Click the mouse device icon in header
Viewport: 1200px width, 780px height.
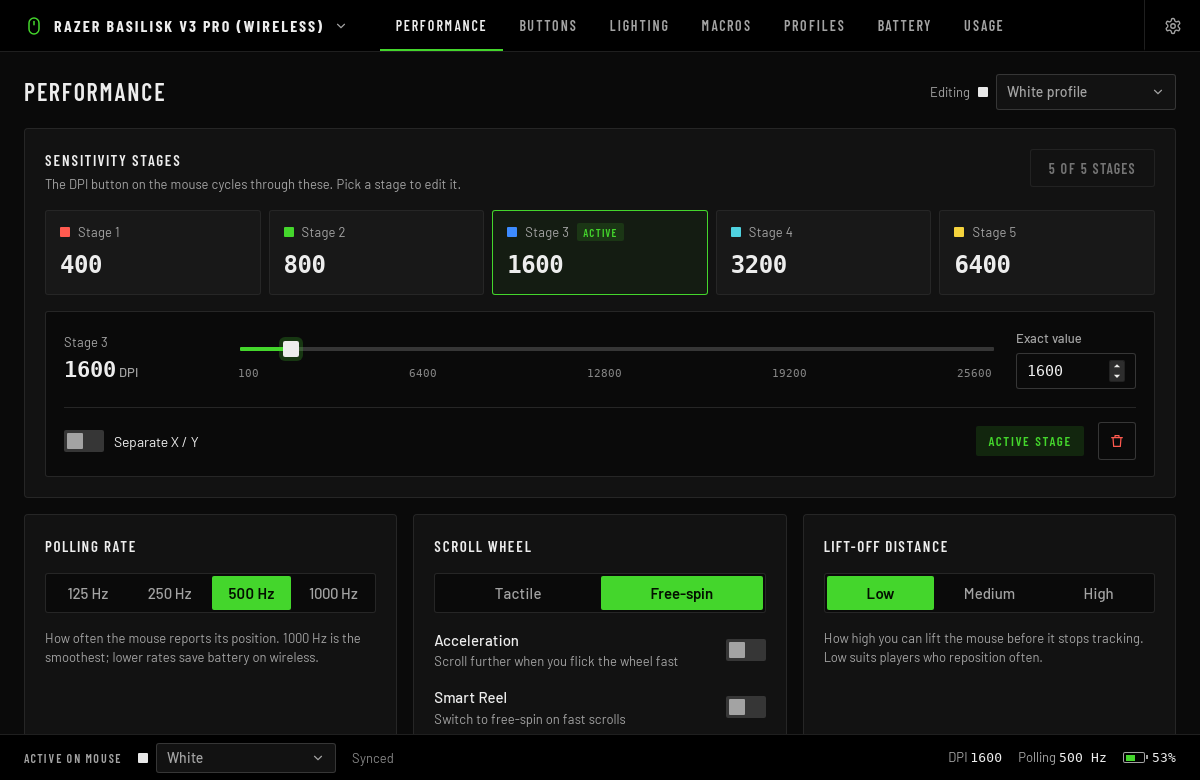click(33, 26)
